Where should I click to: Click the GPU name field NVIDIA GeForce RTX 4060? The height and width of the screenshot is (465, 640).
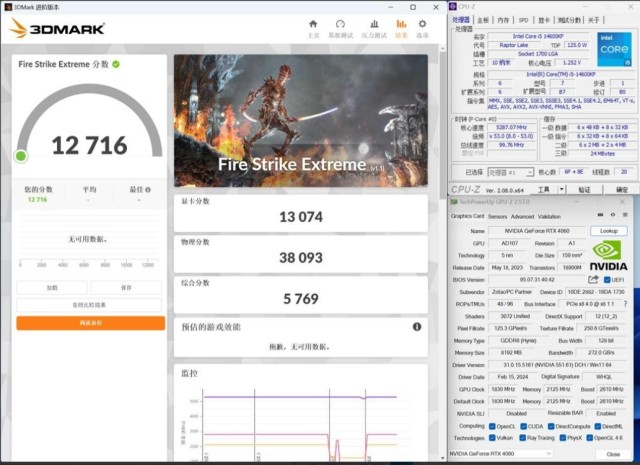click(537, 231)
